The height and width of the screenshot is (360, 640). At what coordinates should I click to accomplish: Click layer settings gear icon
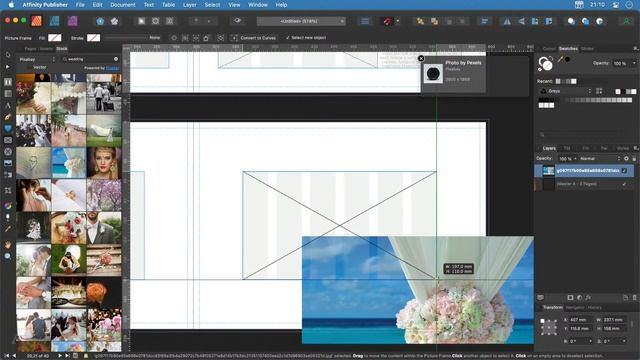tap(626, 158)
